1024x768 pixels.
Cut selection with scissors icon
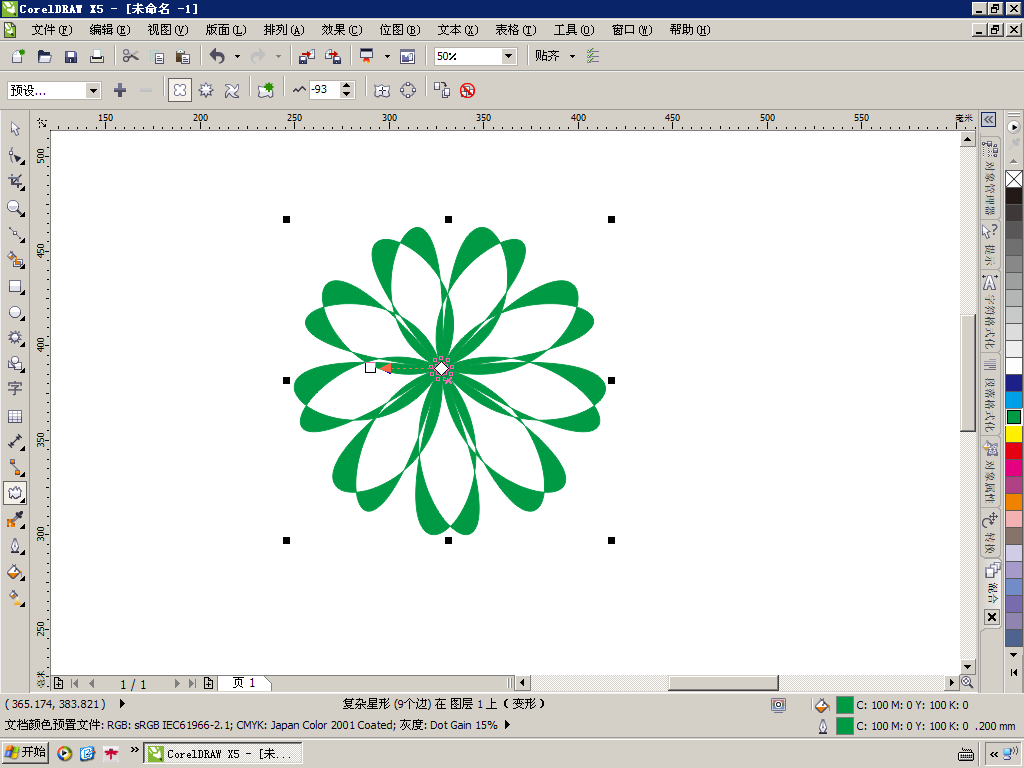pyautogui.click(x=131, y=56)
